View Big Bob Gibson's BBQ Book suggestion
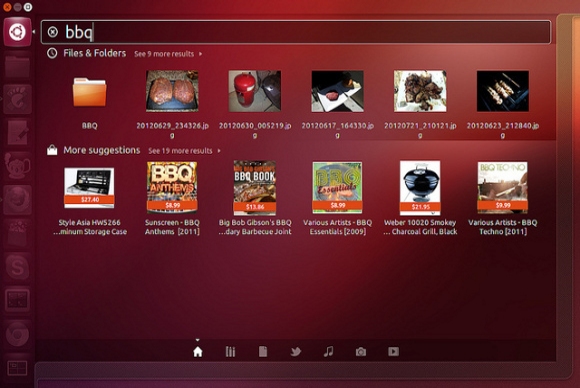Image resolution: width=580 pixels, height=388 pixels. point(255,198)
